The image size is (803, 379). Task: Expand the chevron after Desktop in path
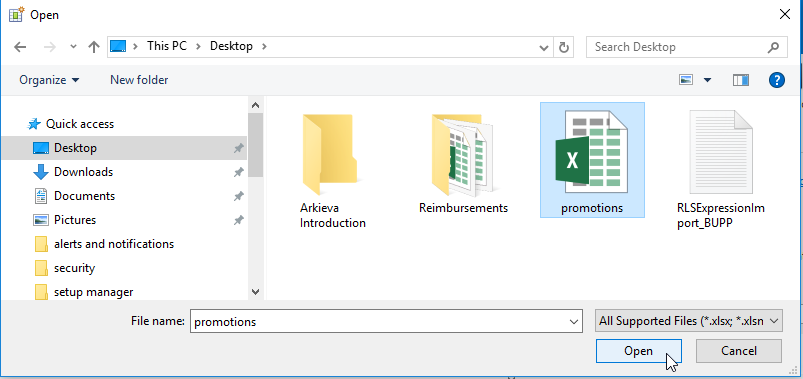(x=264, y=47)
